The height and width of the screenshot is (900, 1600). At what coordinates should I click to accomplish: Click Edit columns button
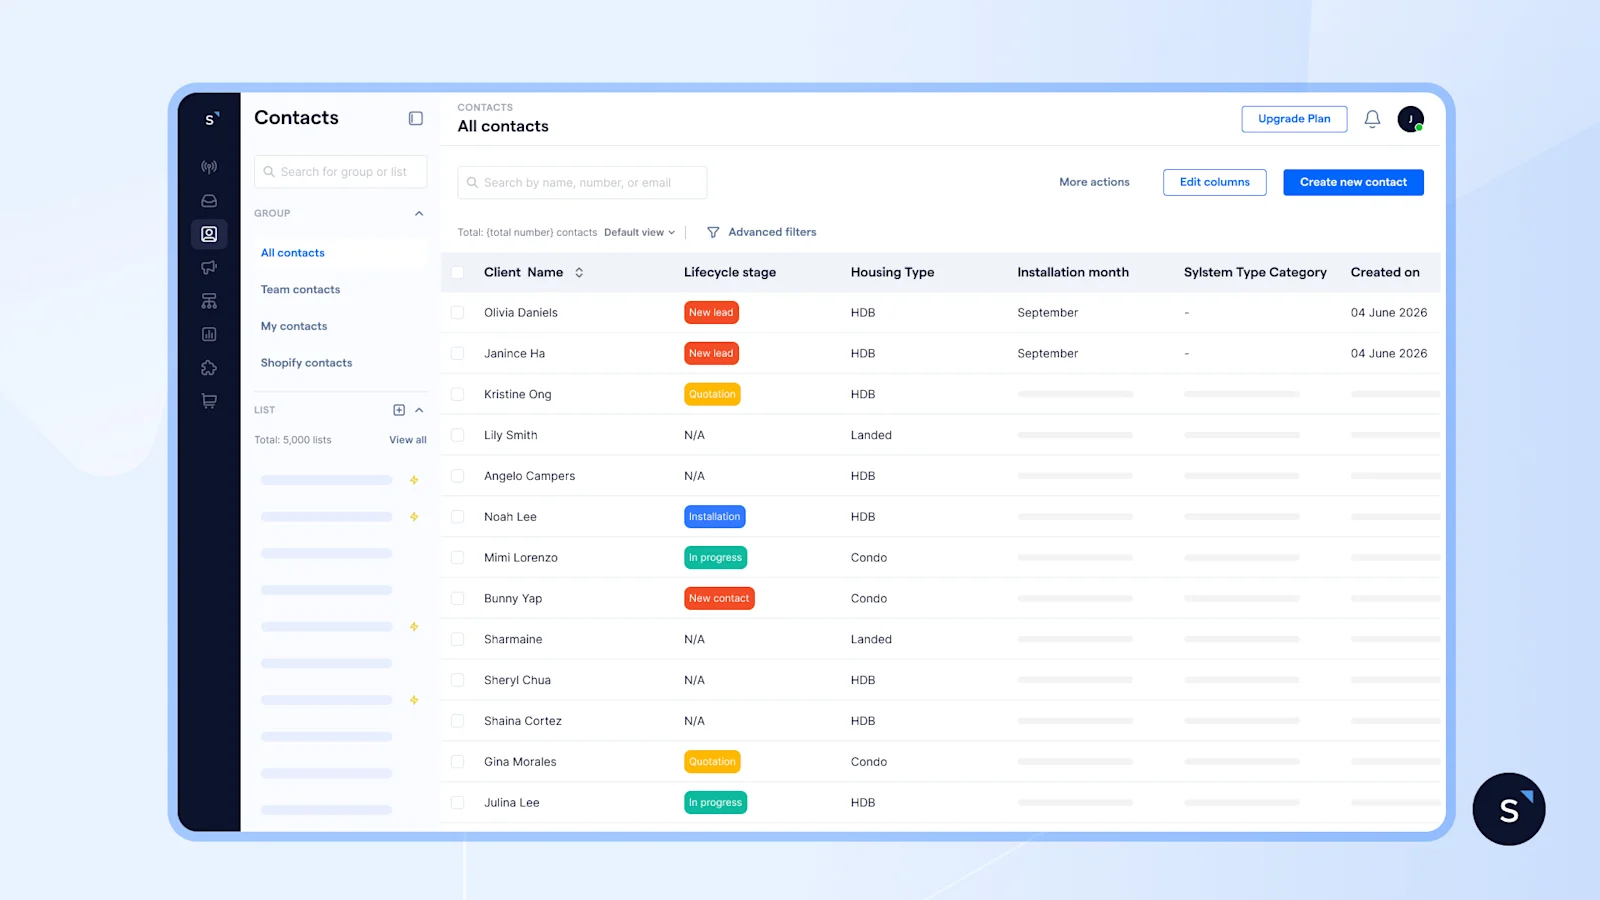point(1214,182)
